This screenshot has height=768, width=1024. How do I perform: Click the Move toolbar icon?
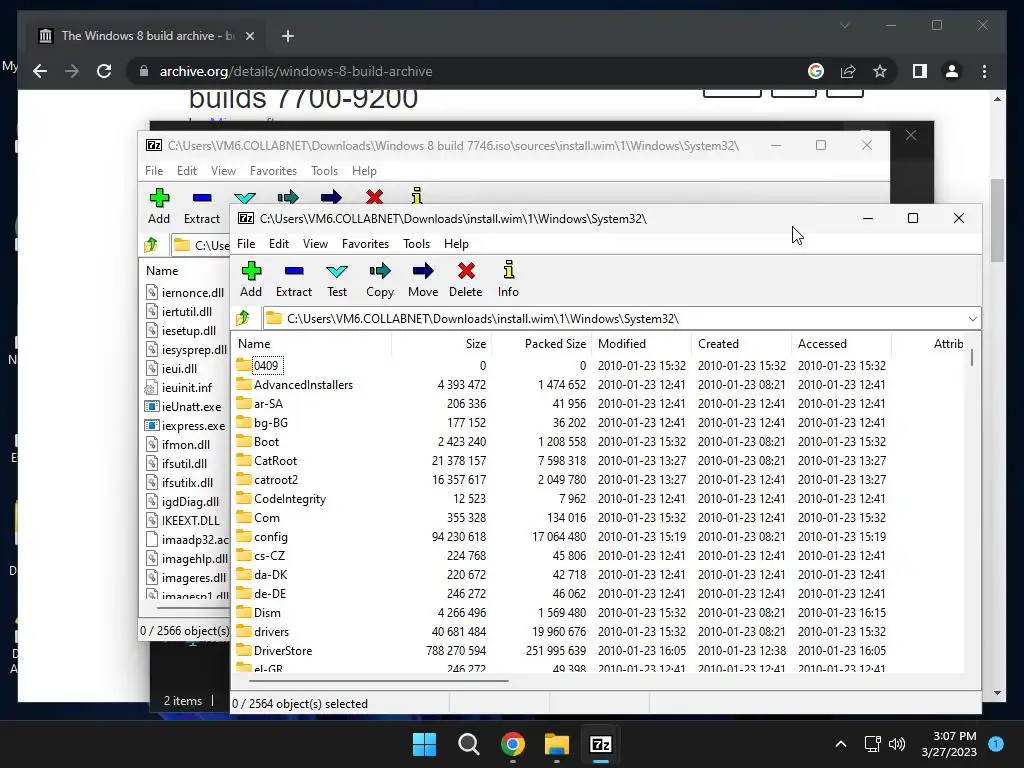423,280
